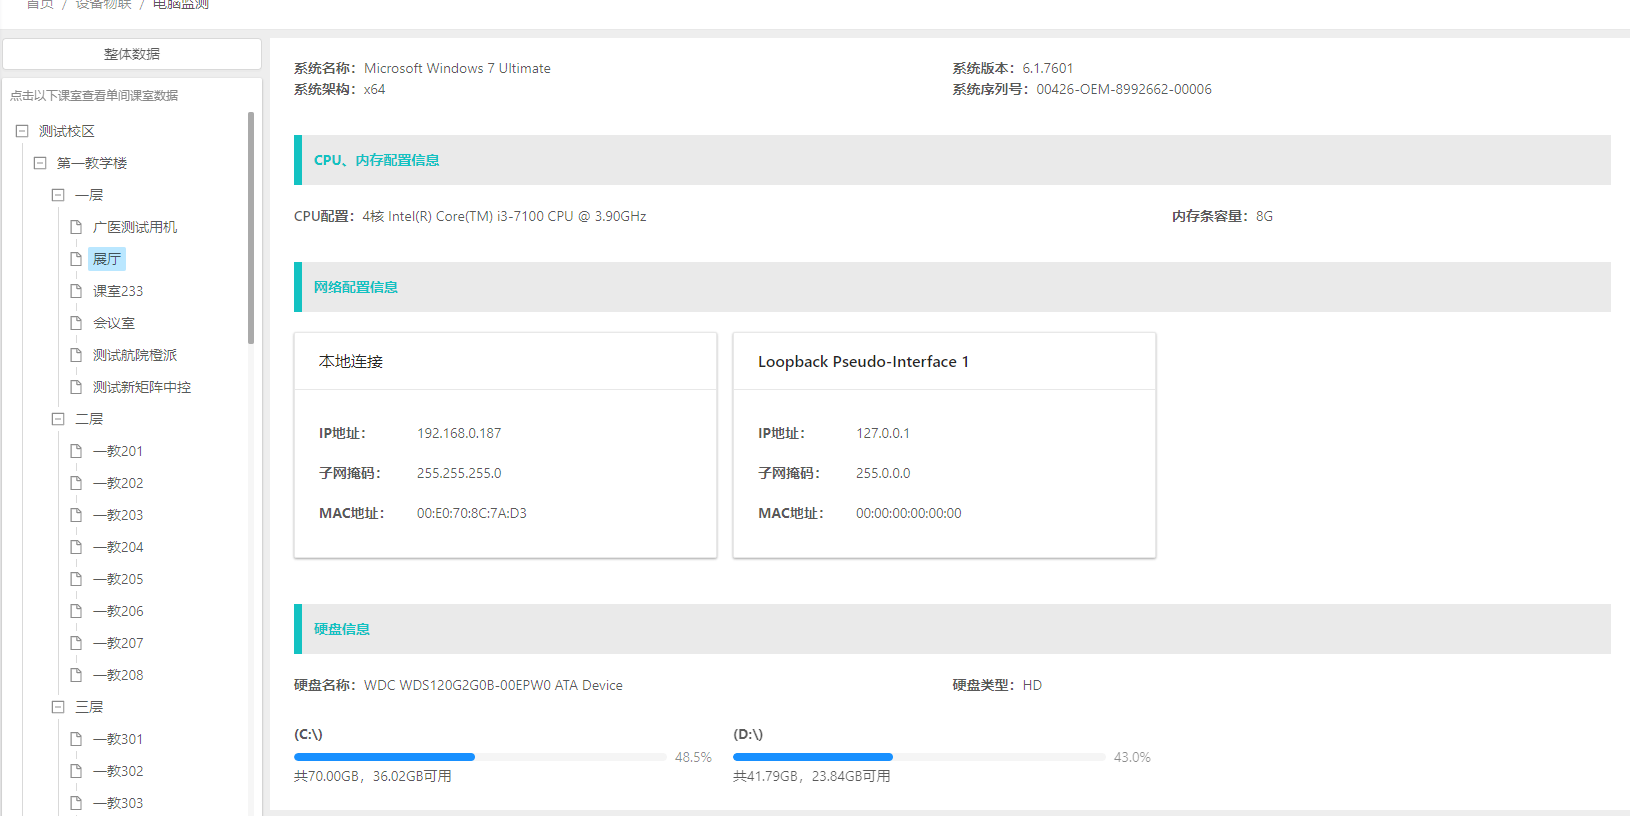Click the file icon beside 会议室
This screenshot has width=1630, height=816.
[76, 323]
